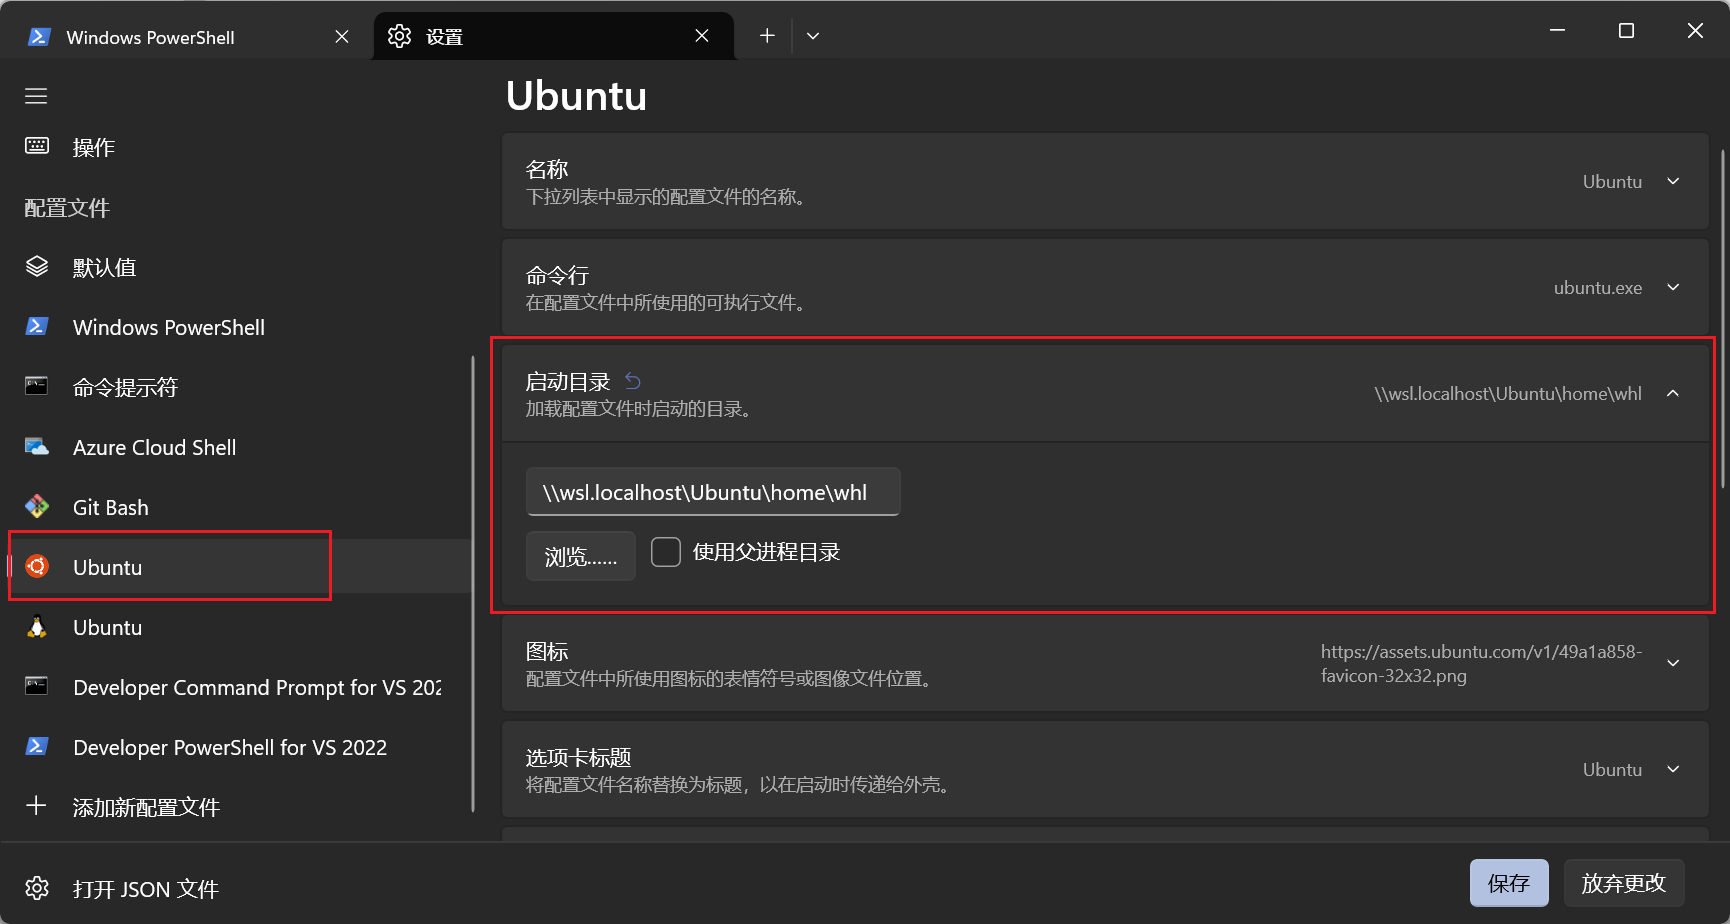The image size is (1730, 924).
Task: Expand the 图标 setting row
Action: pyautogui.click(x=1672, y=663)
